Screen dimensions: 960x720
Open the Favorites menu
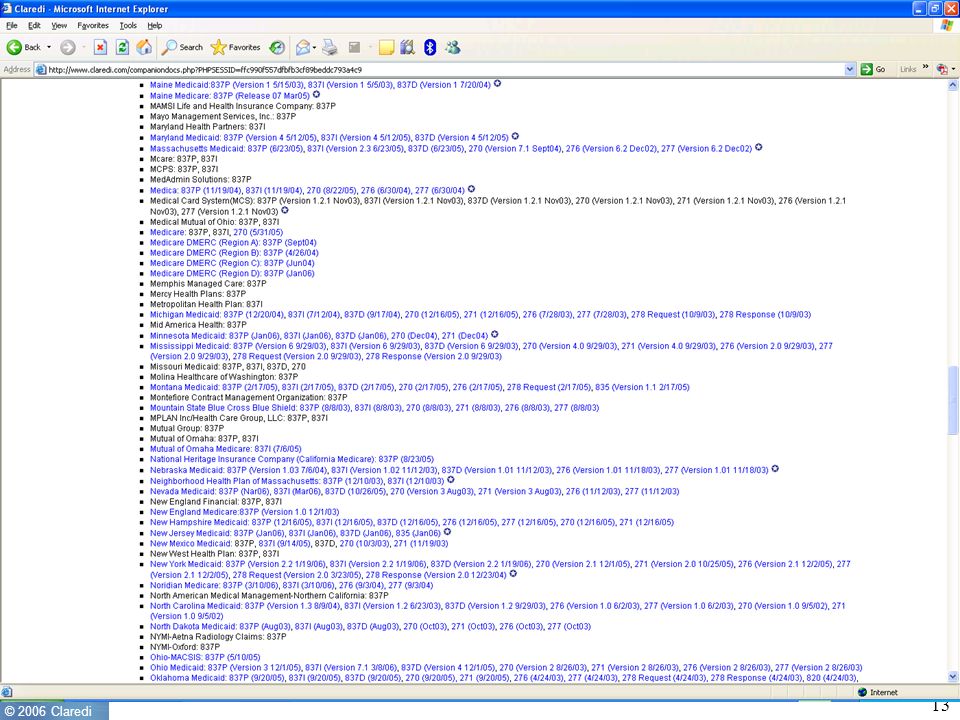[92, 26]
